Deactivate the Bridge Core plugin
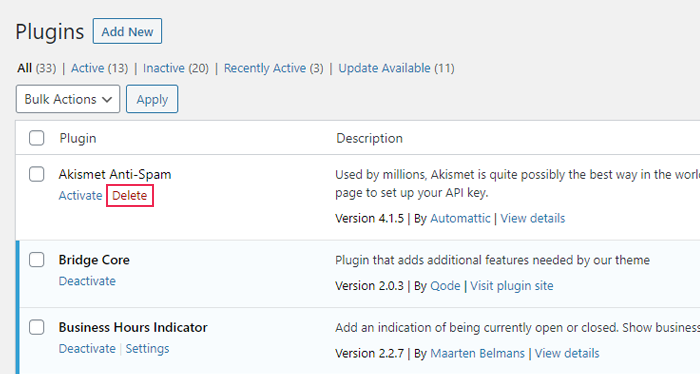Image resolution: width=700 pixels, height=374 pixels. (87, 281)
